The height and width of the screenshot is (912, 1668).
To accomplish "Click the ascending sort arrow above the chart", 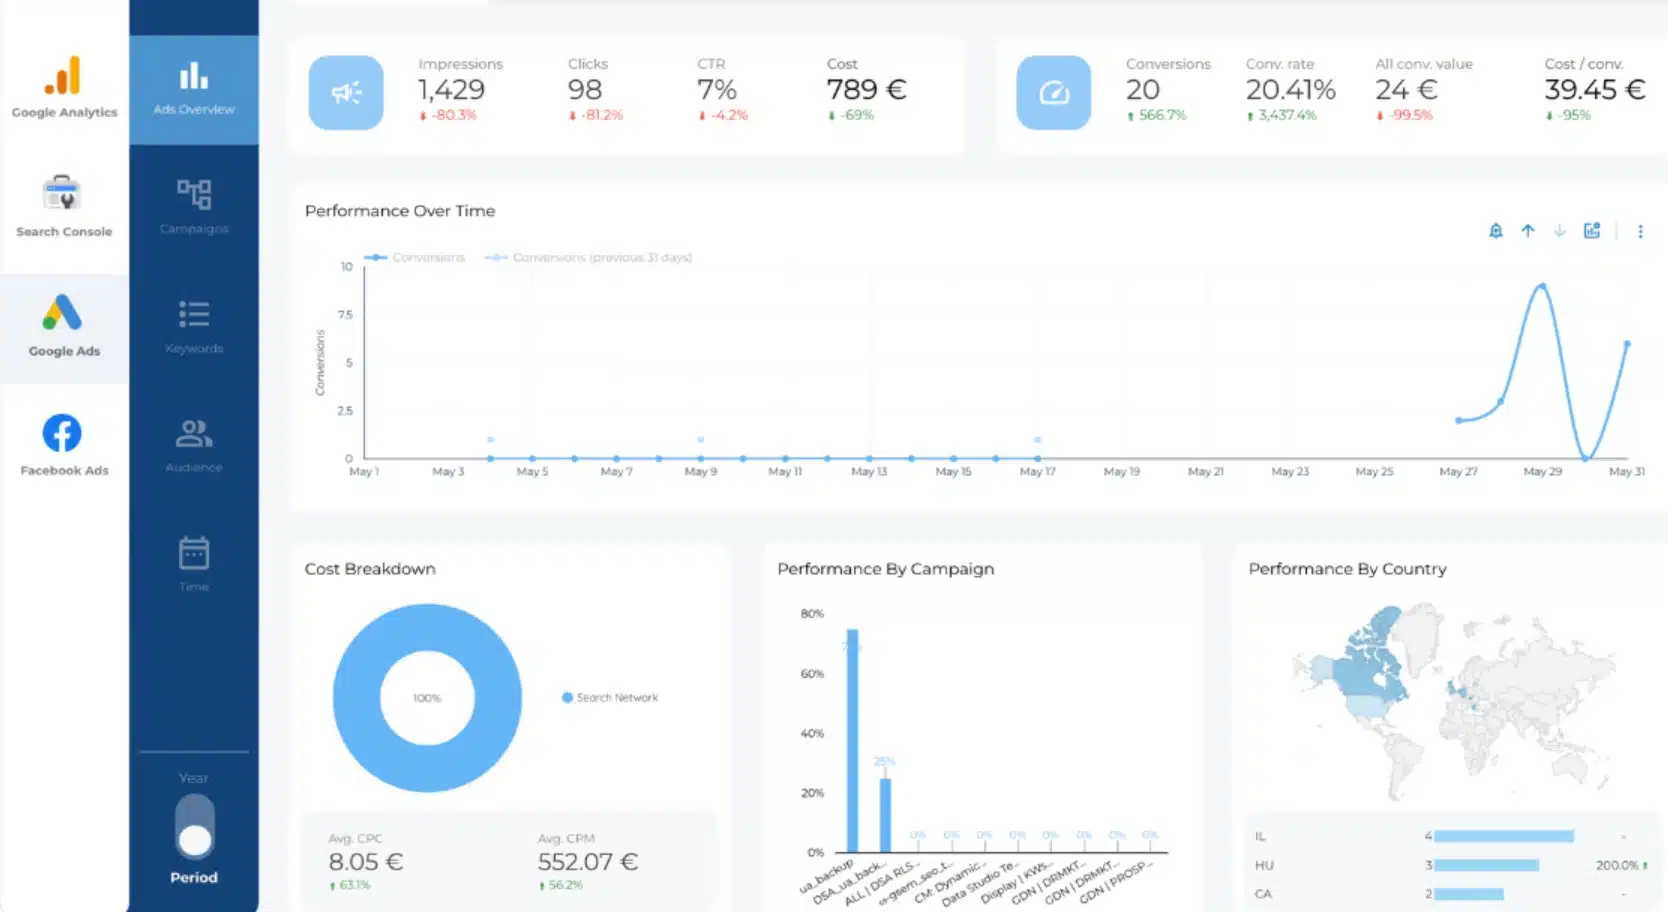I will (x=1527, y=230).
